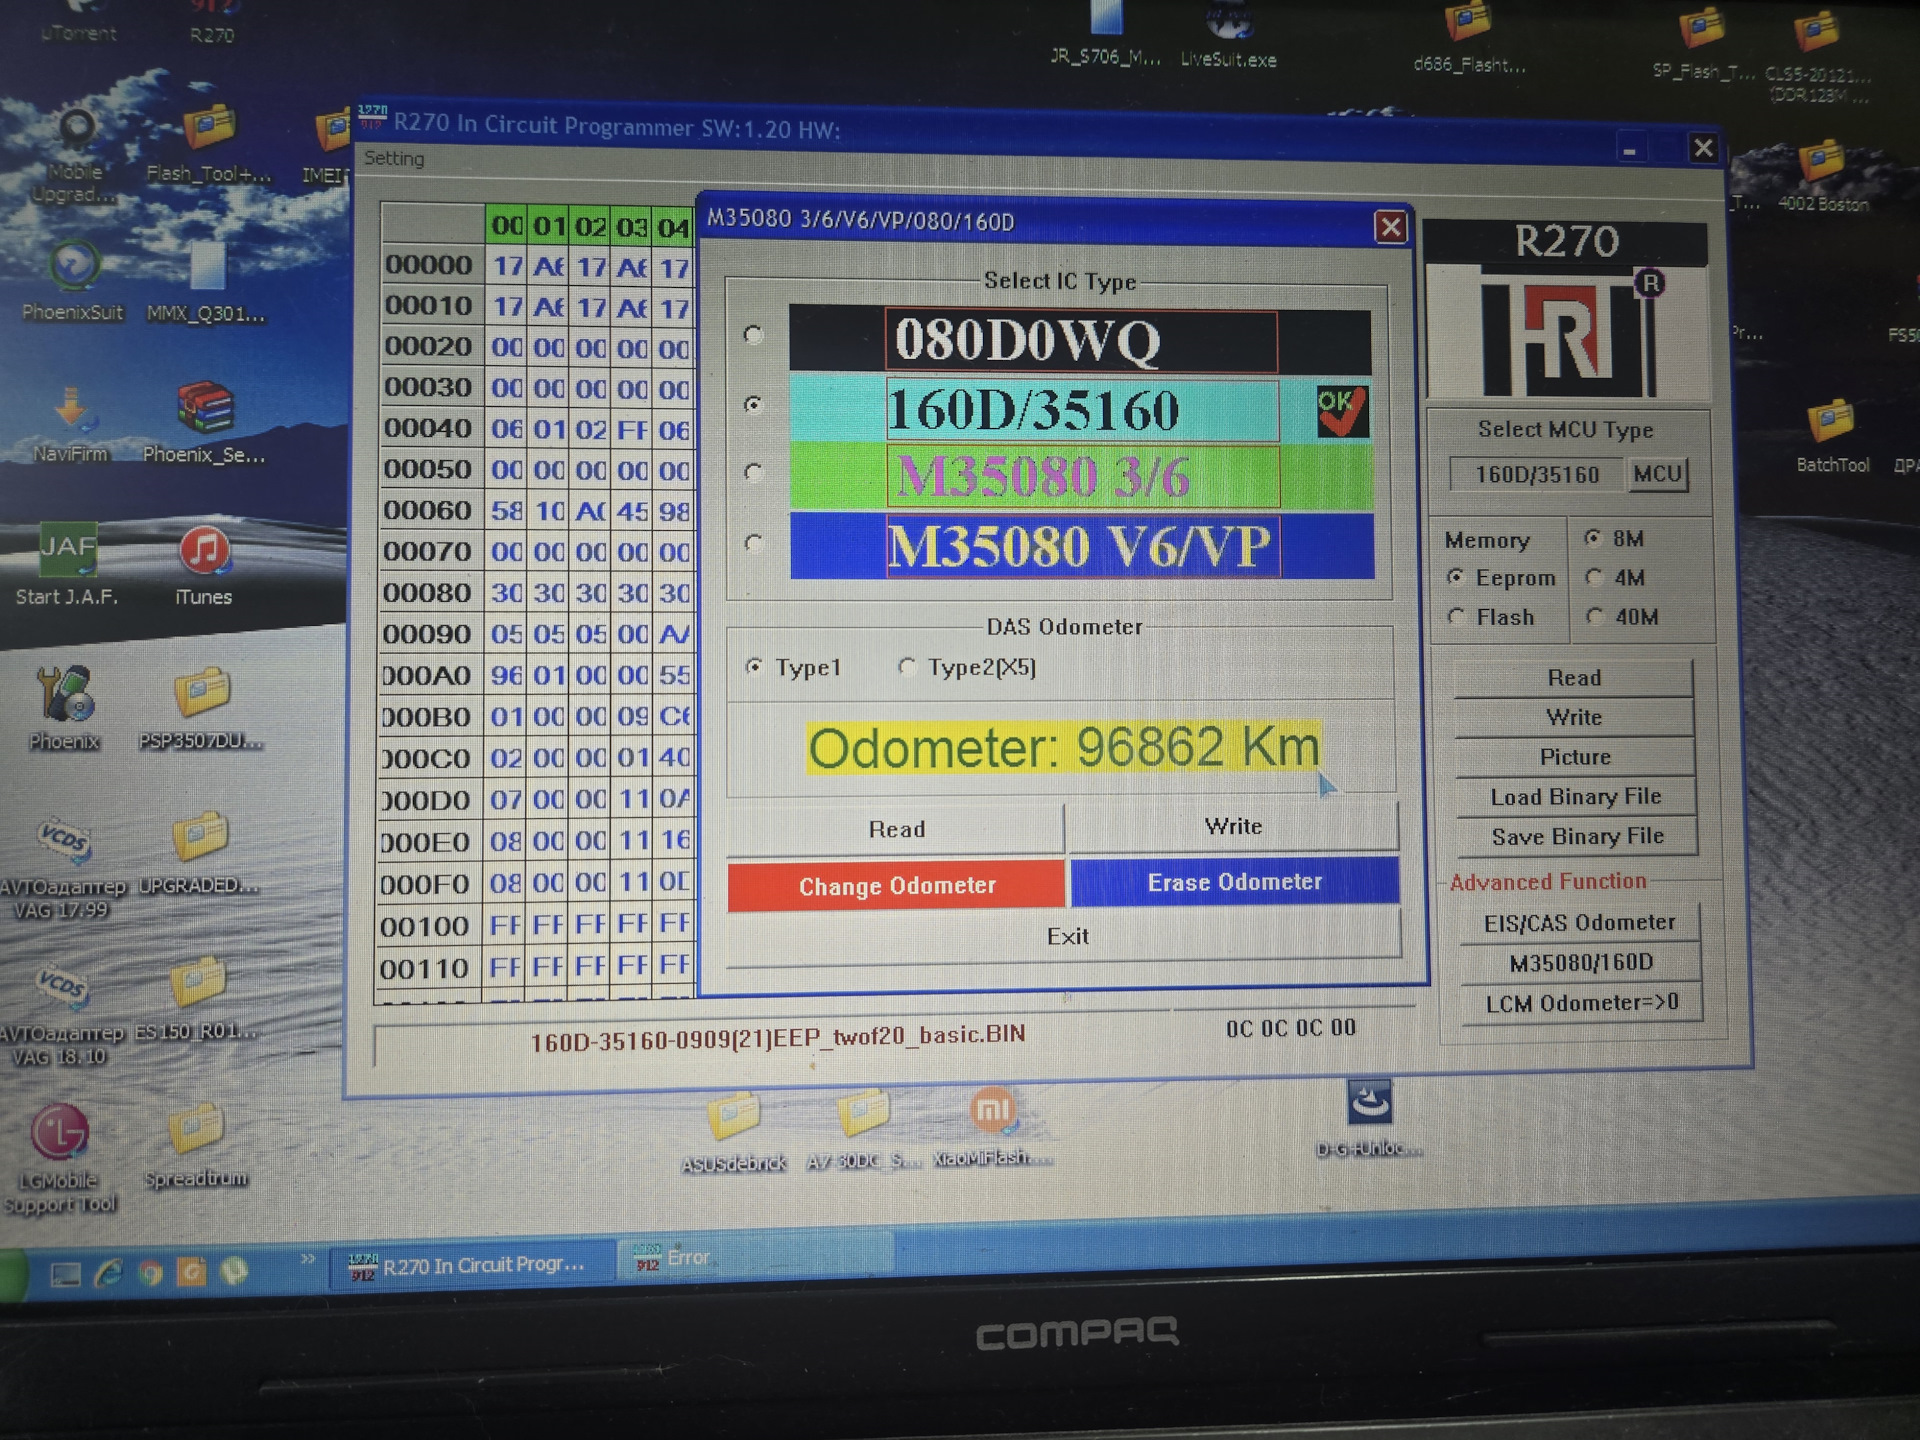The image size is (1920, 1440).
Task: Click the MCU type selector button
Action: click(x=1657, y=474)
